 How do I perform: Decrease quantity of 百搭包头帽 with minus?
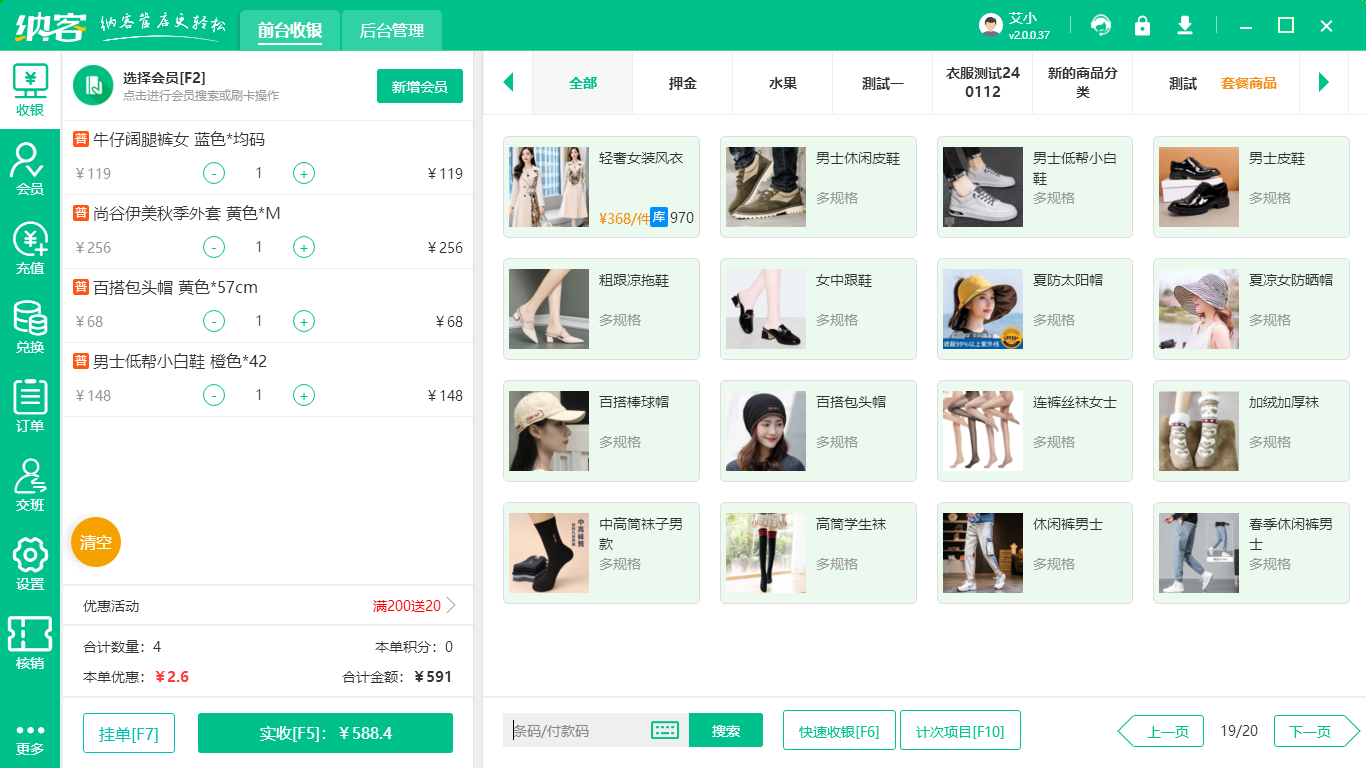tap(214, 322)
